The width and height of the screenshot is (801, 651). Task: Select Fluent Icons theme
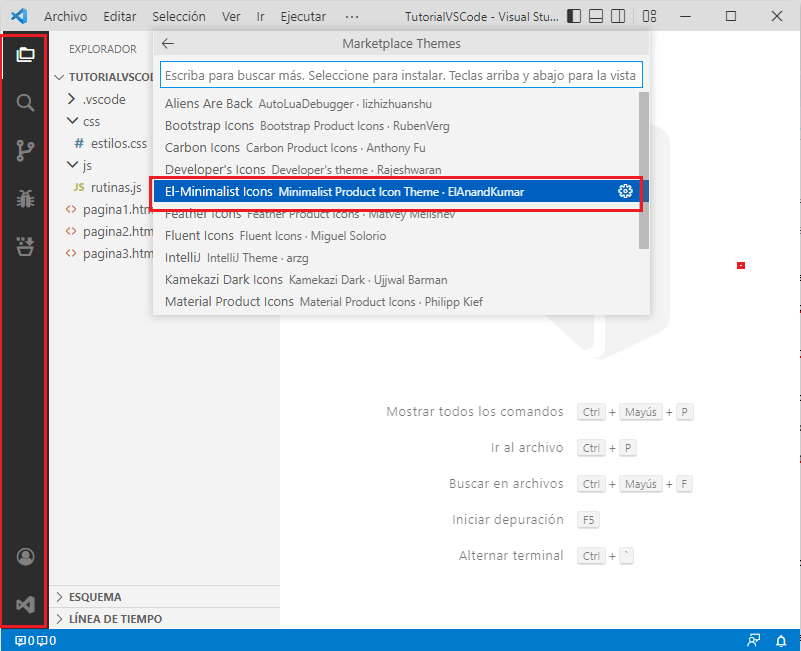396,236
